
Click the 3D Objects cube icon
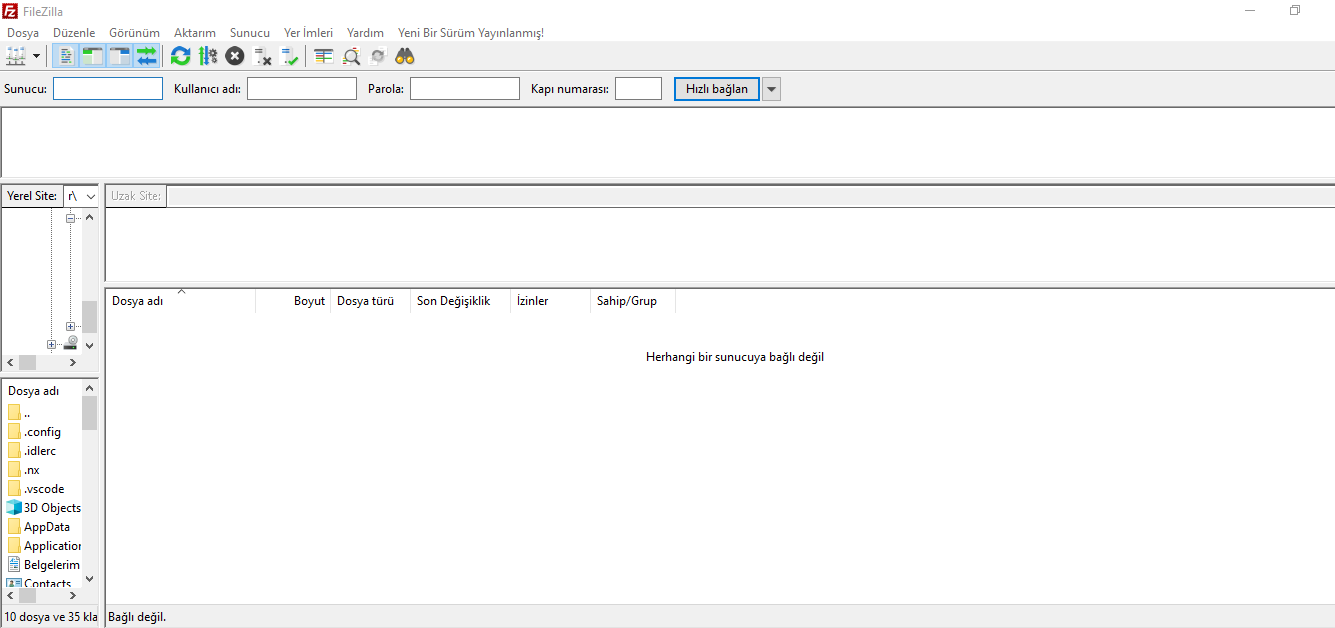(x=14, y=508)
